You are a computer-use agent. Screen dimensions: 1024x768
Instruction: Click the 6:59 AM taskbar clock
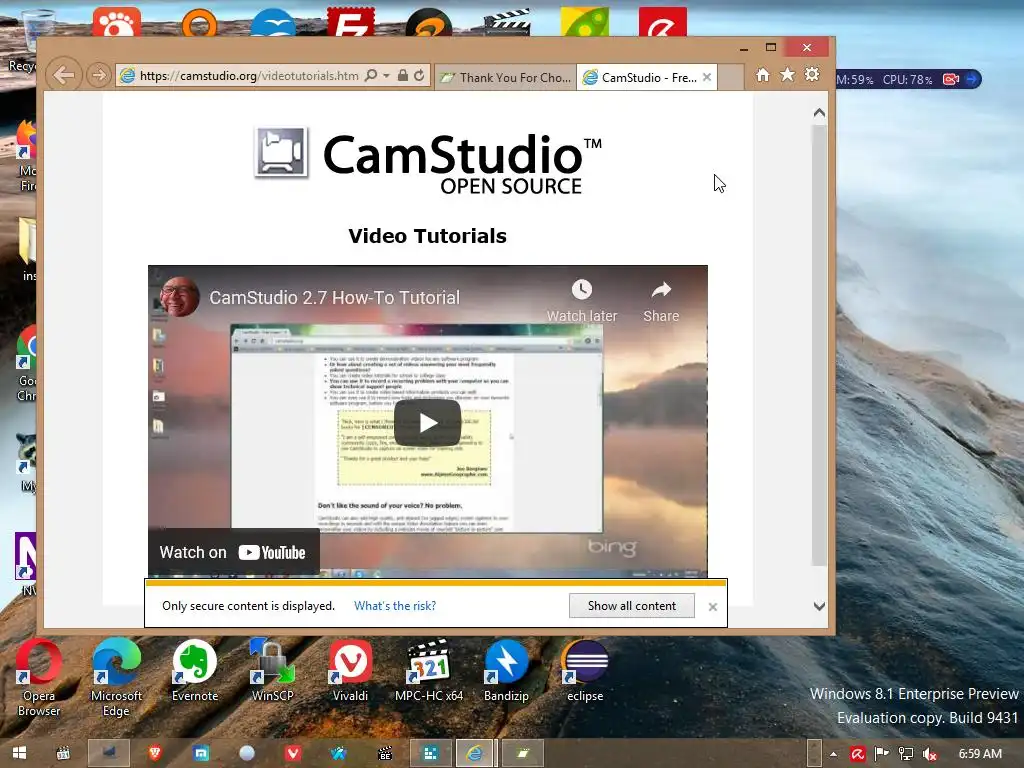(980, 754)
